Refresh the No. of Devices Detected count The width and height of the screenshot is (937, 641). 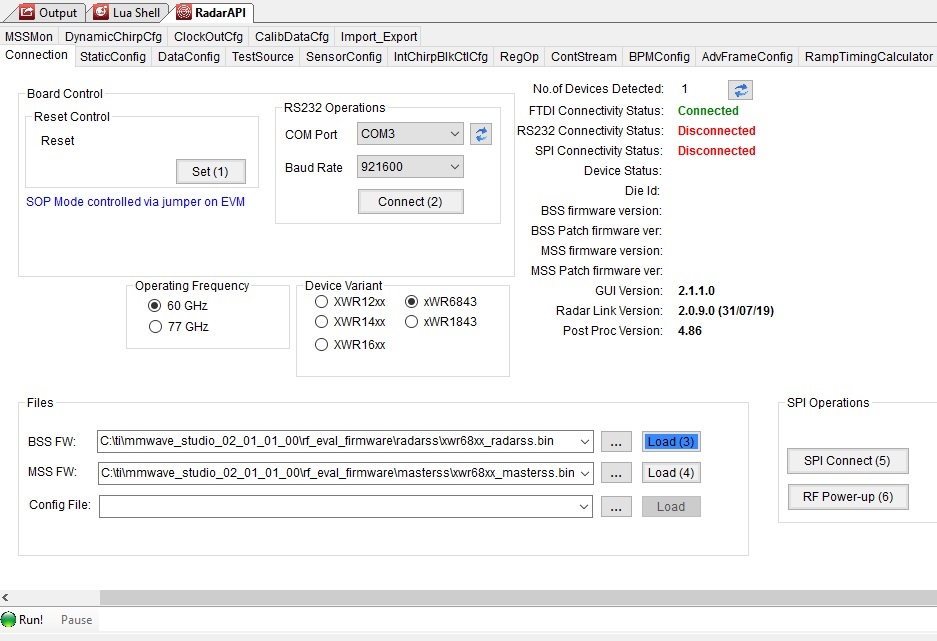coord(738,89)
